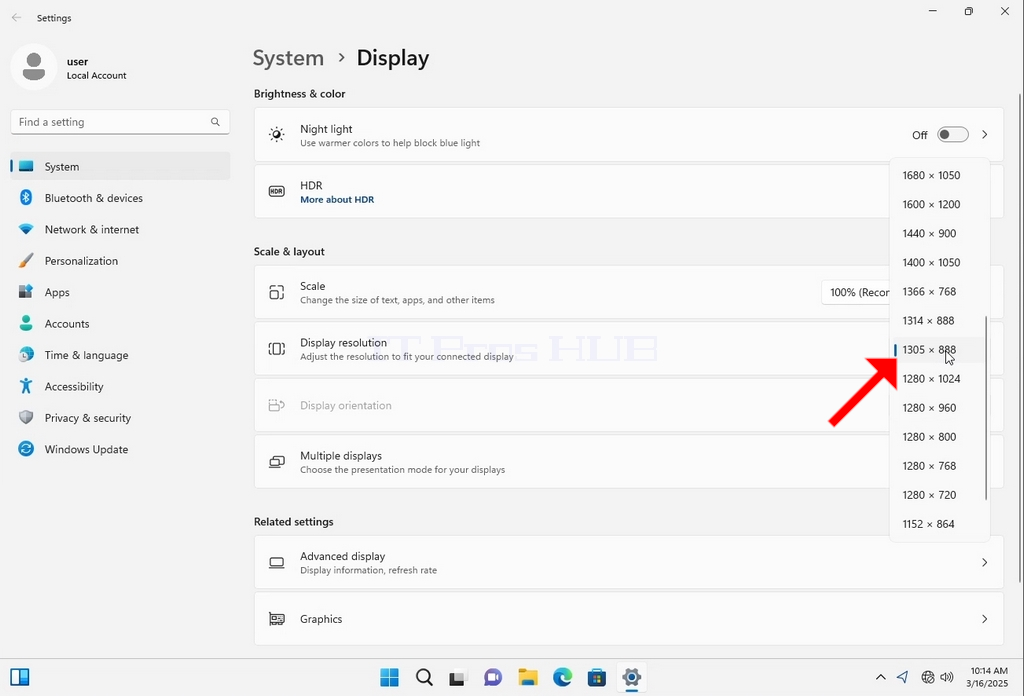Click the Windows Update refresh icon
1024x696 pixels.
[x=26, y=449]
